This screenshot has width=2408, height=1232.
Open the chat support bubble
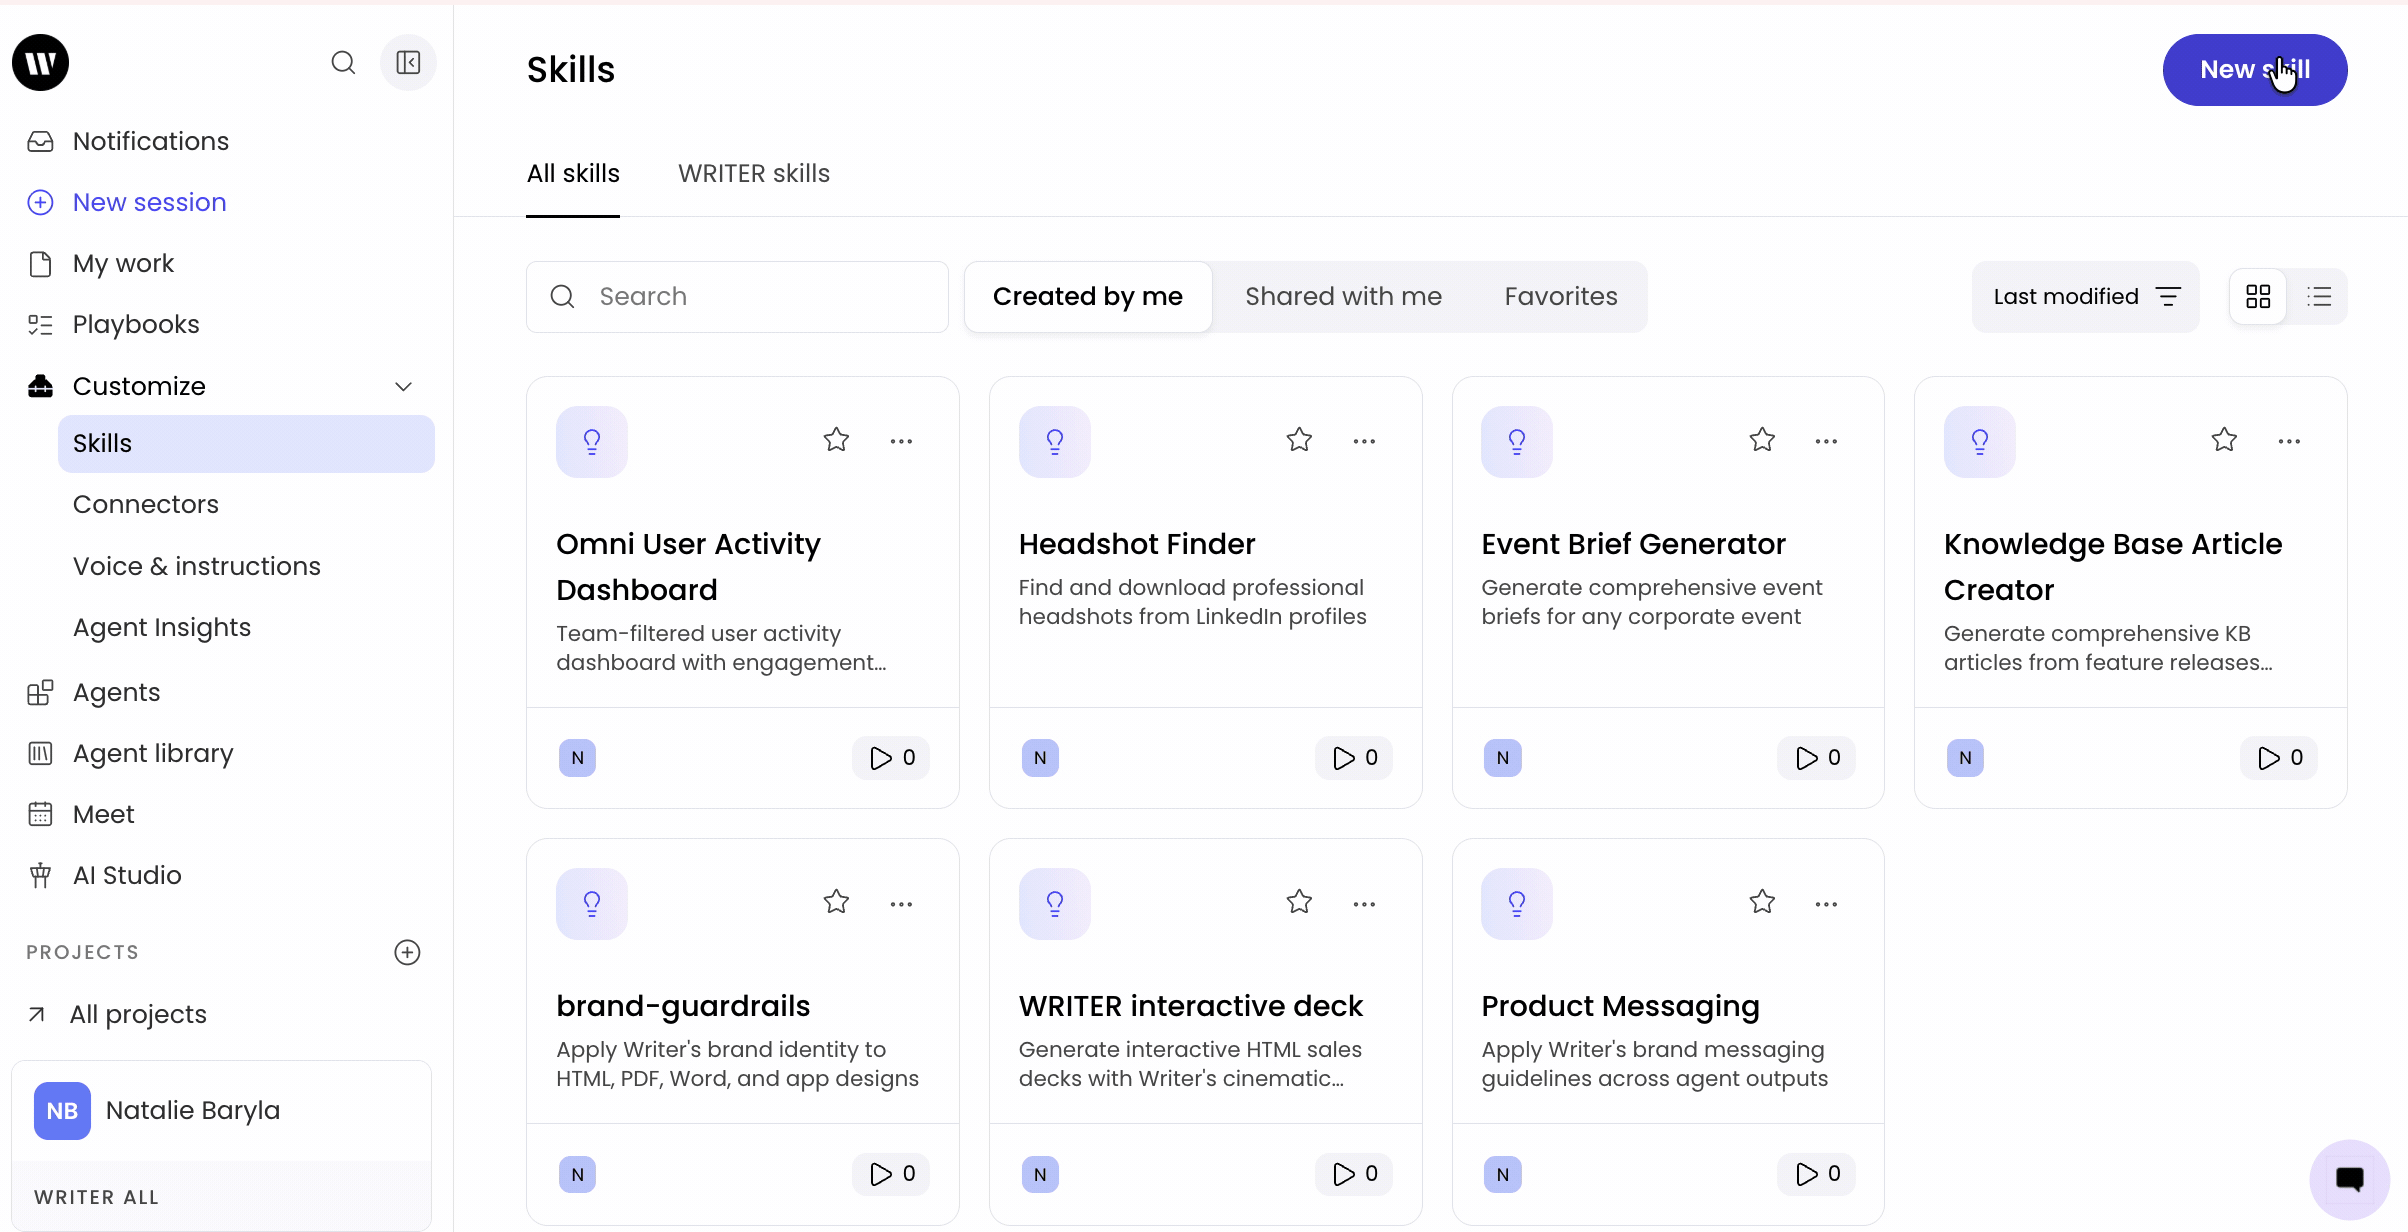[x=2350, y=1179]
